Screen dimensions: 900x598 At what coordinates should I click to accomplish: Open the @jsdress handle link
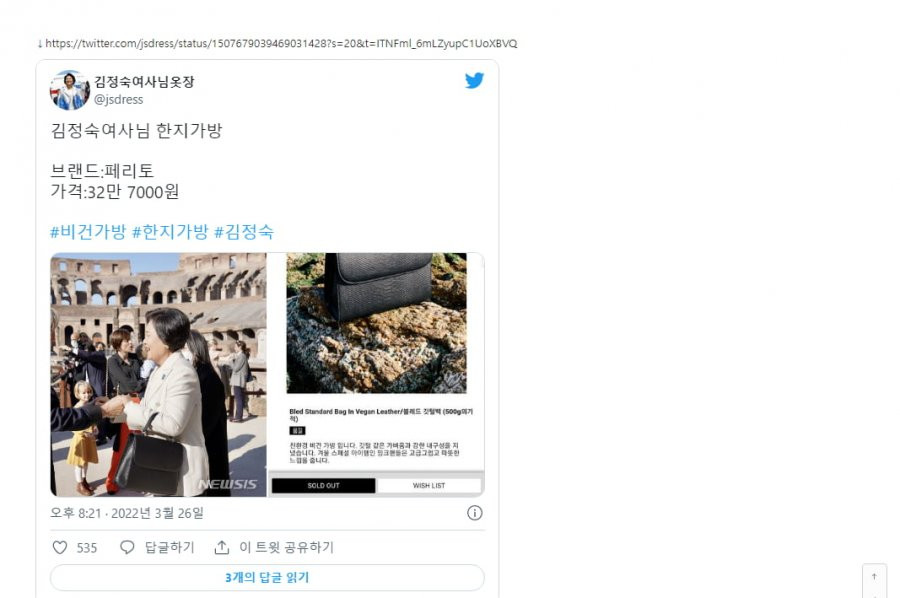tap(119, 99)
